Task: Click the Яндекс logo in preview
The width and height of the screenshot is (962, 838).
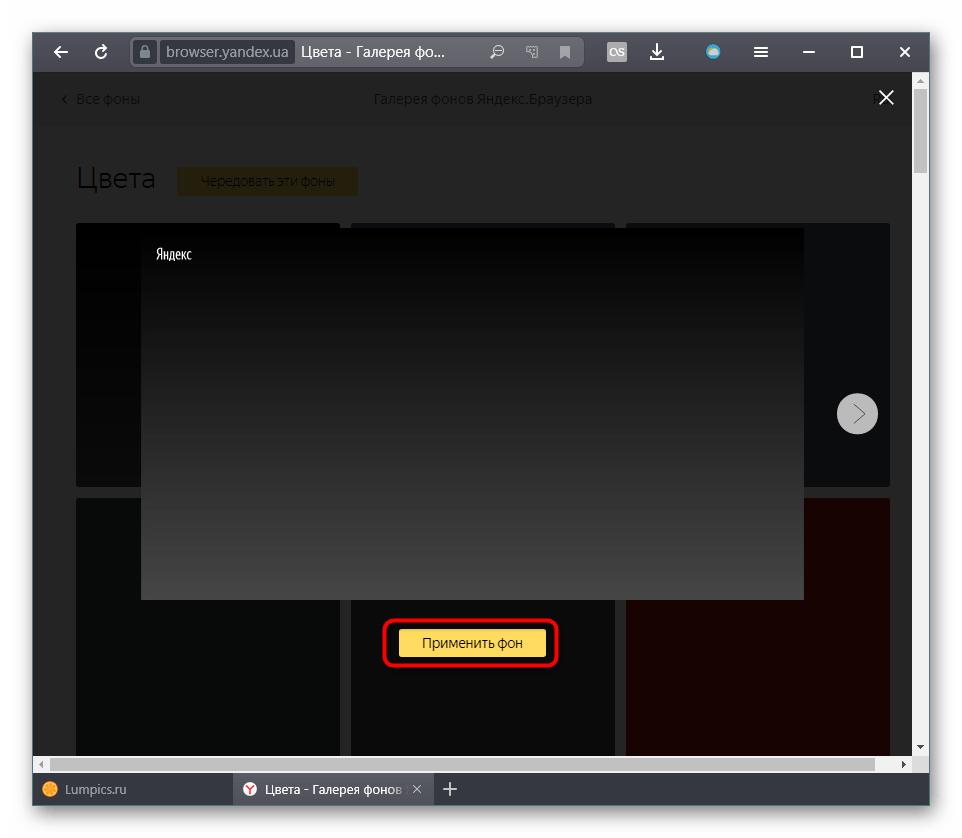Action: tap(174, 255)
